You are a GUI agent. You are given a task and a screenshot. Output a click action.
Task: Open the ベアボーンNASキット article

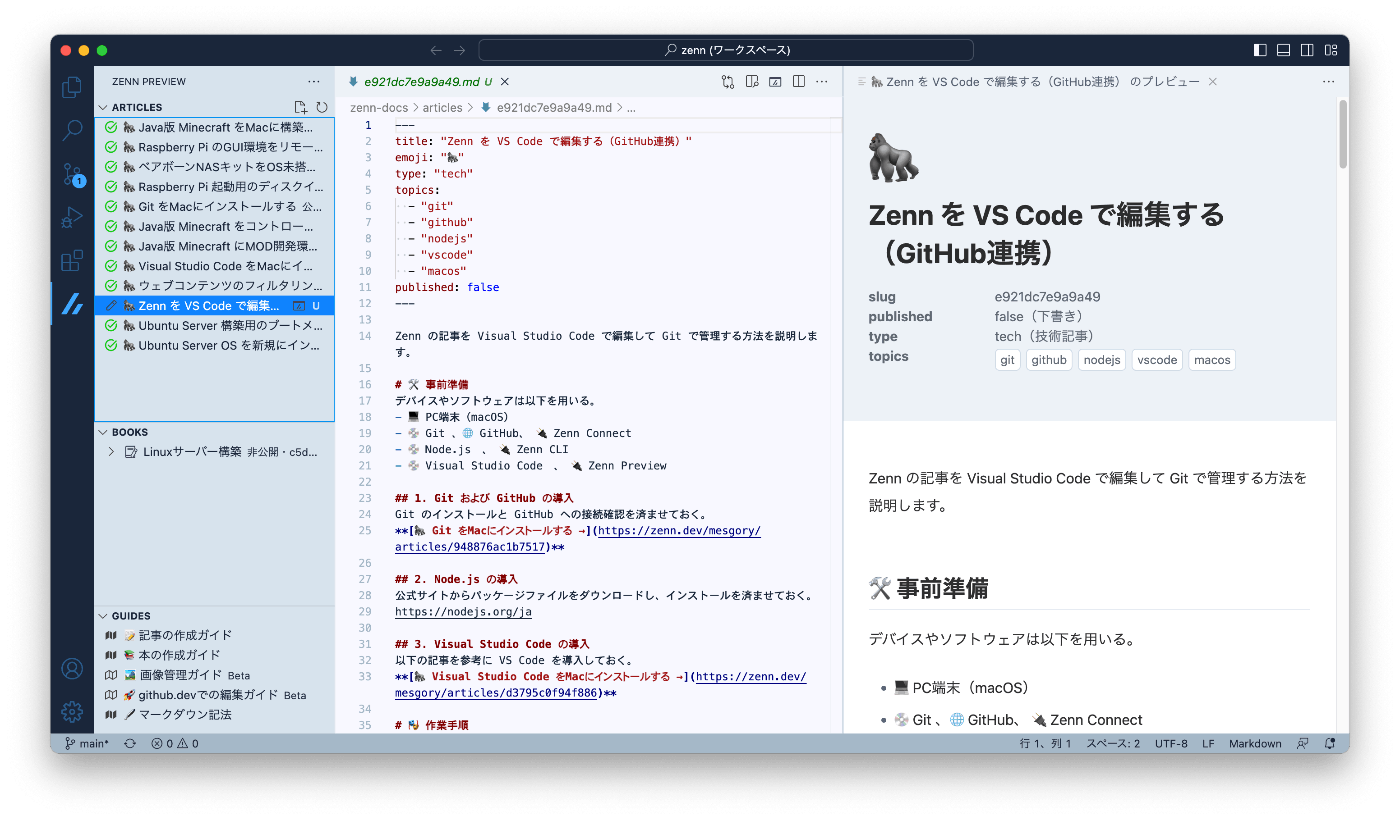tap(215, 167)
